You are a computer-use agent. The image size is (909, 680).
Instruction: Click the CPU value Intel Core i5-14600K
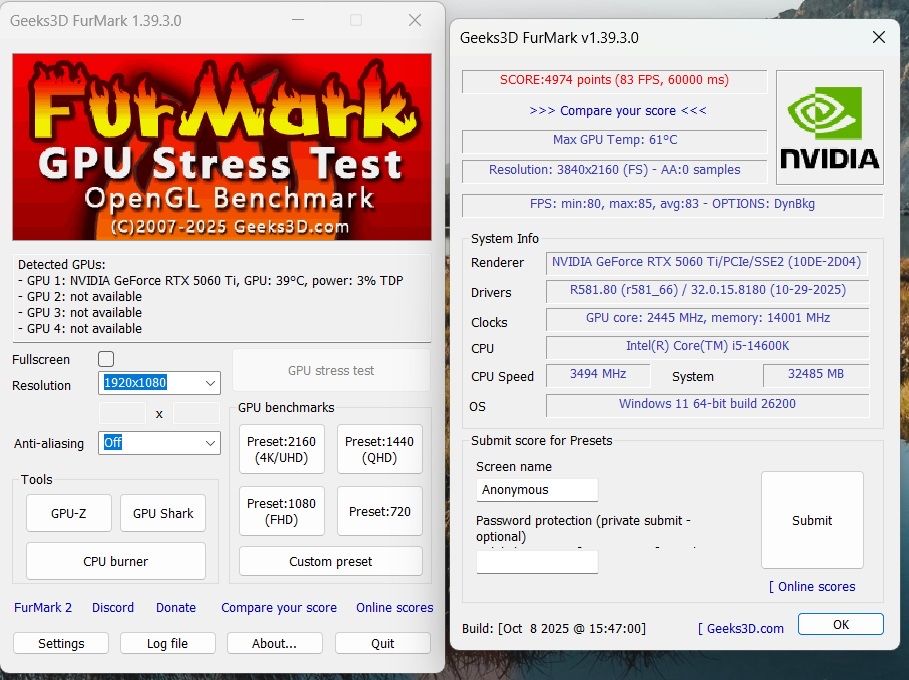click(707, 346)
